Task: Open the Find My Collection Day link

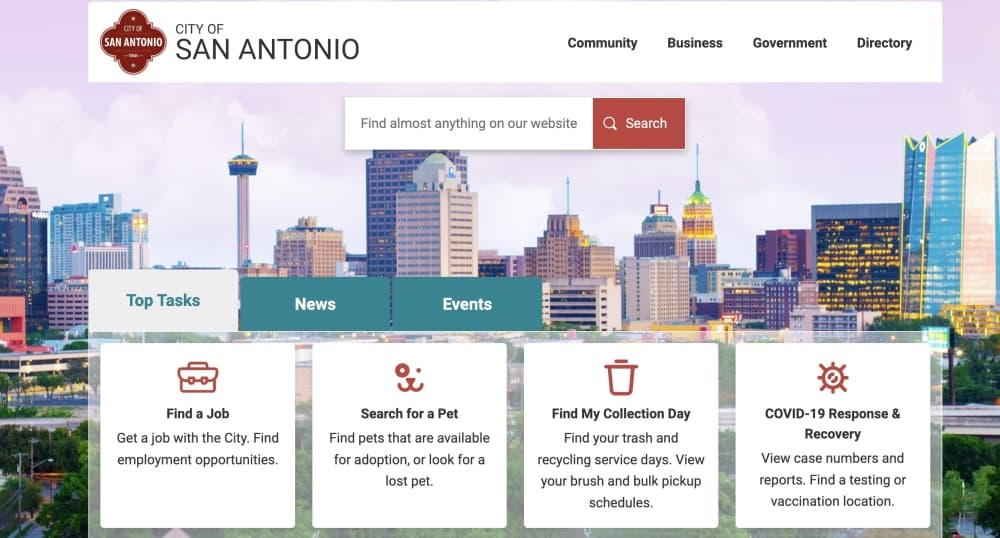Action: point(621,413)
